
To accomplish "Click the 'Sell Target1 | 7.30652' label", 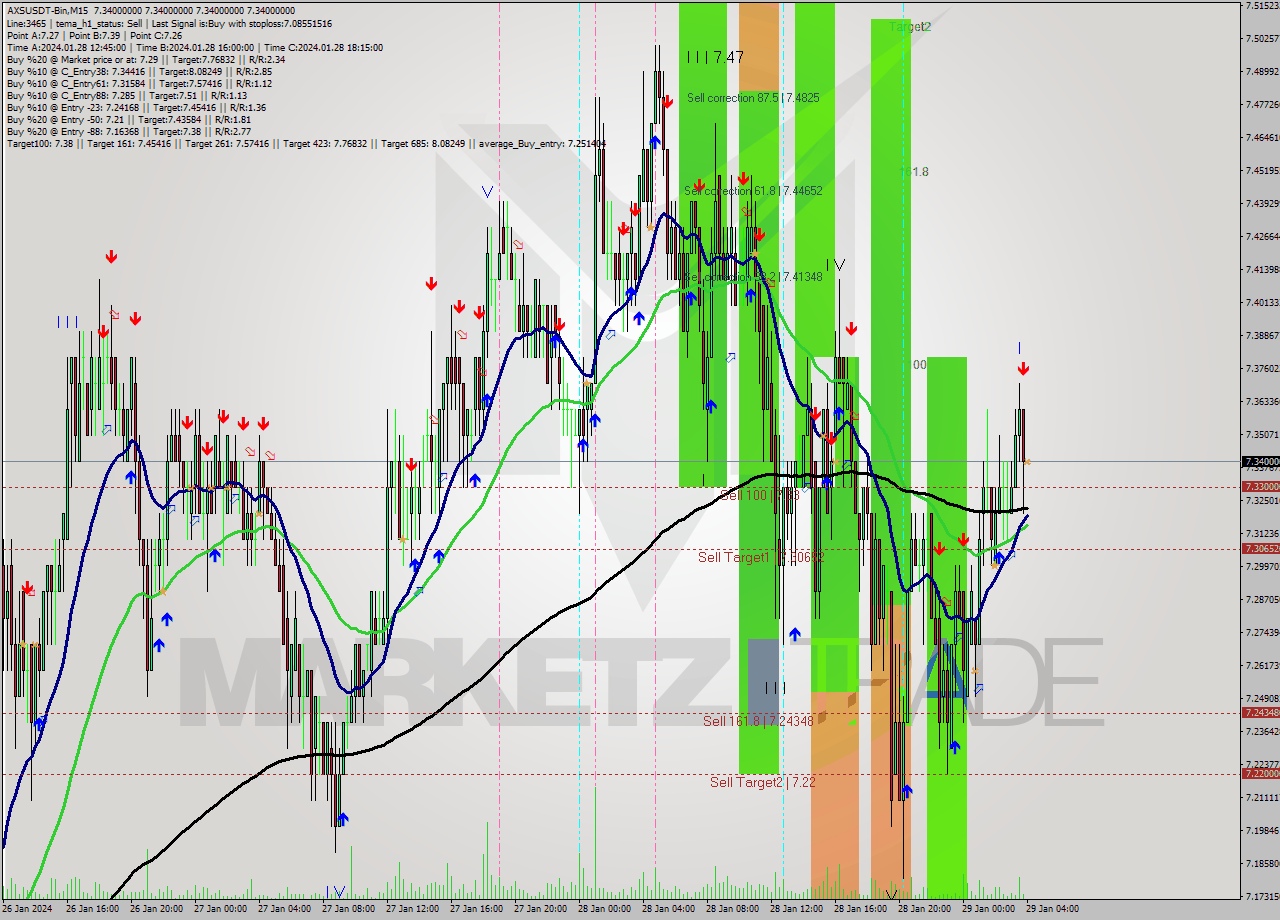I will click(x=760, y=556).
